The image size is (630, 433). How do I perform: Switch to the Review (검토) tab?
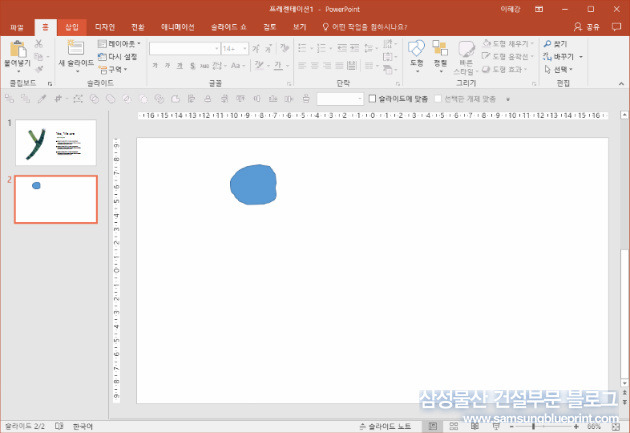(x=270, y=27)
